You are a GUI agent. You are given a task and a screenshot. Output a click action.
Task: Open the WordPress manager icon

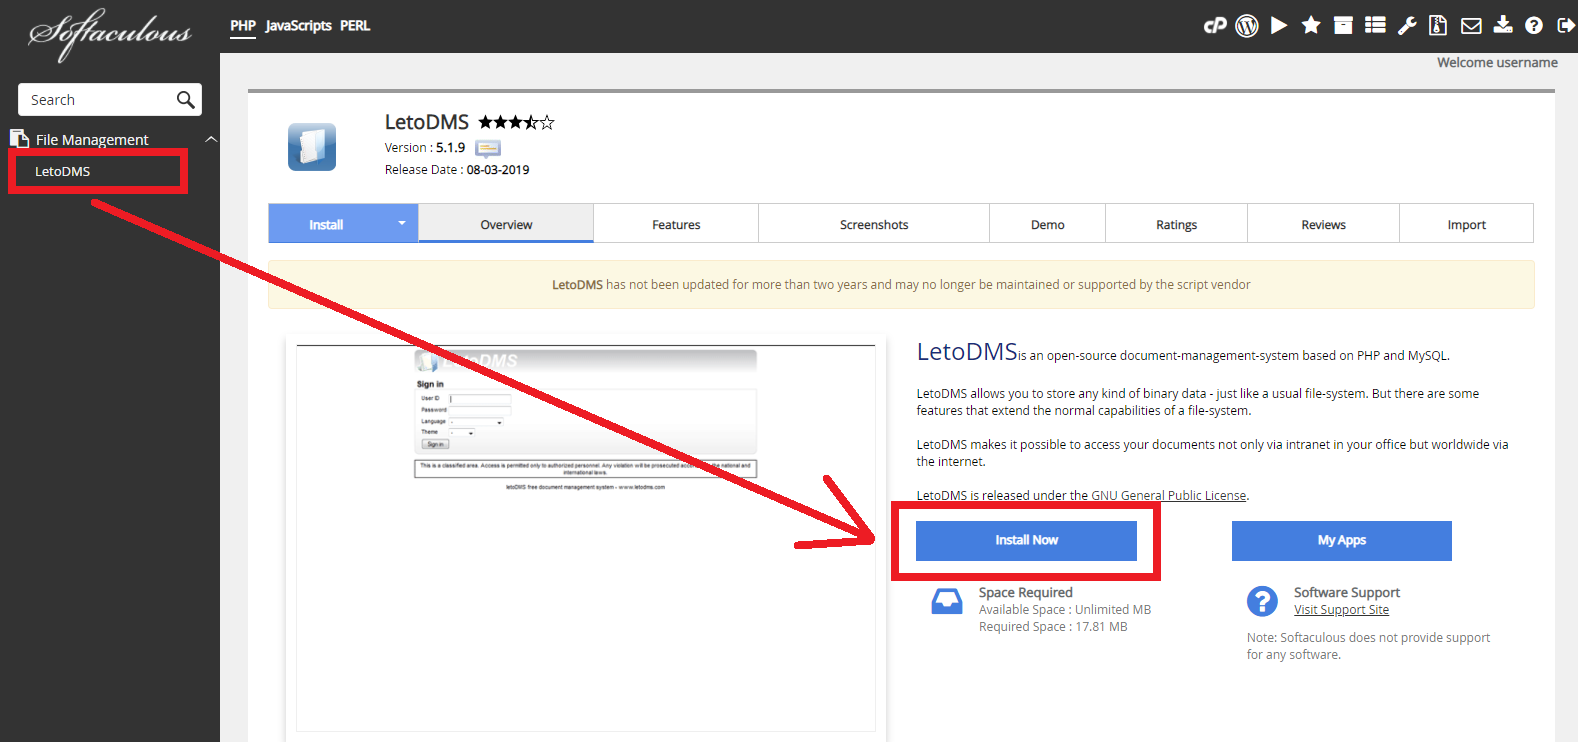click(1247, 26)
